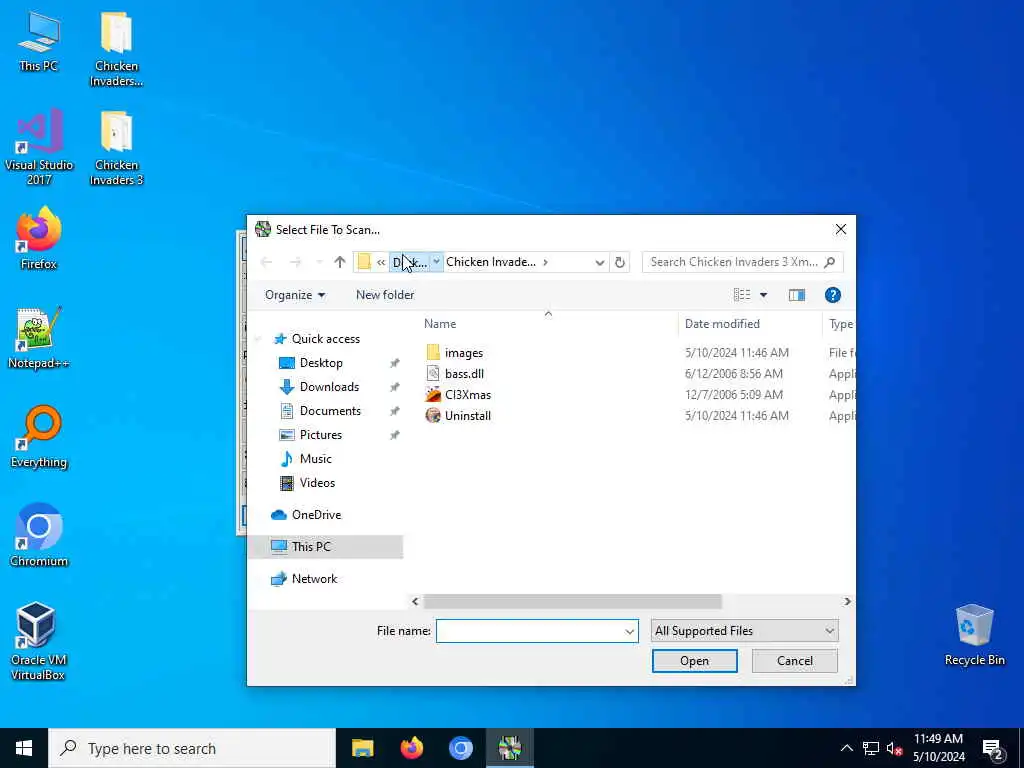Expand the breadcrumb chevron after Chicken Invade...
1024x768 pixels.
545,262
